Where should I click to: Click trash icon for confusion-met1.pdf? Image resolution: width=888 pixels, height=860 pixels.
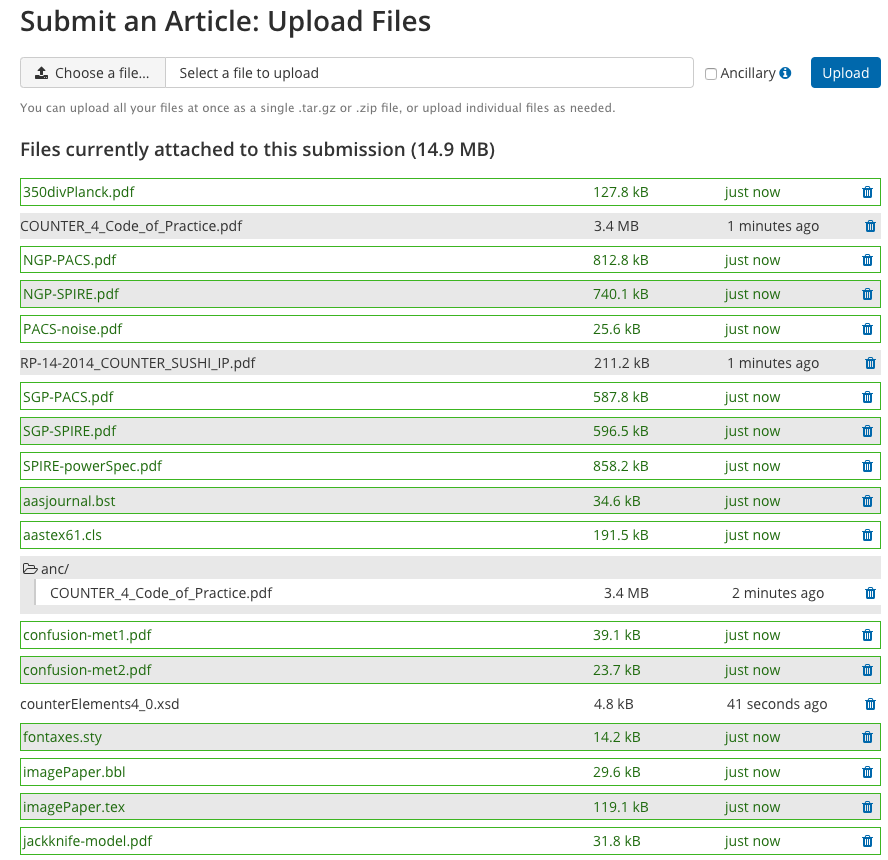867,635
